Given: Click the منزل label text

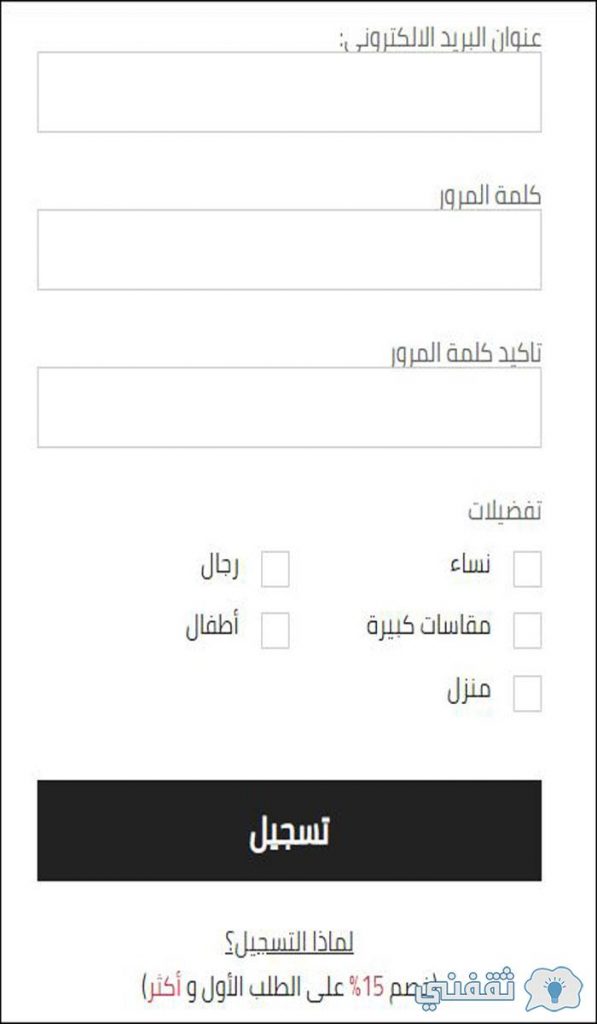Looking at the screenshot, I should coord(469,691).
